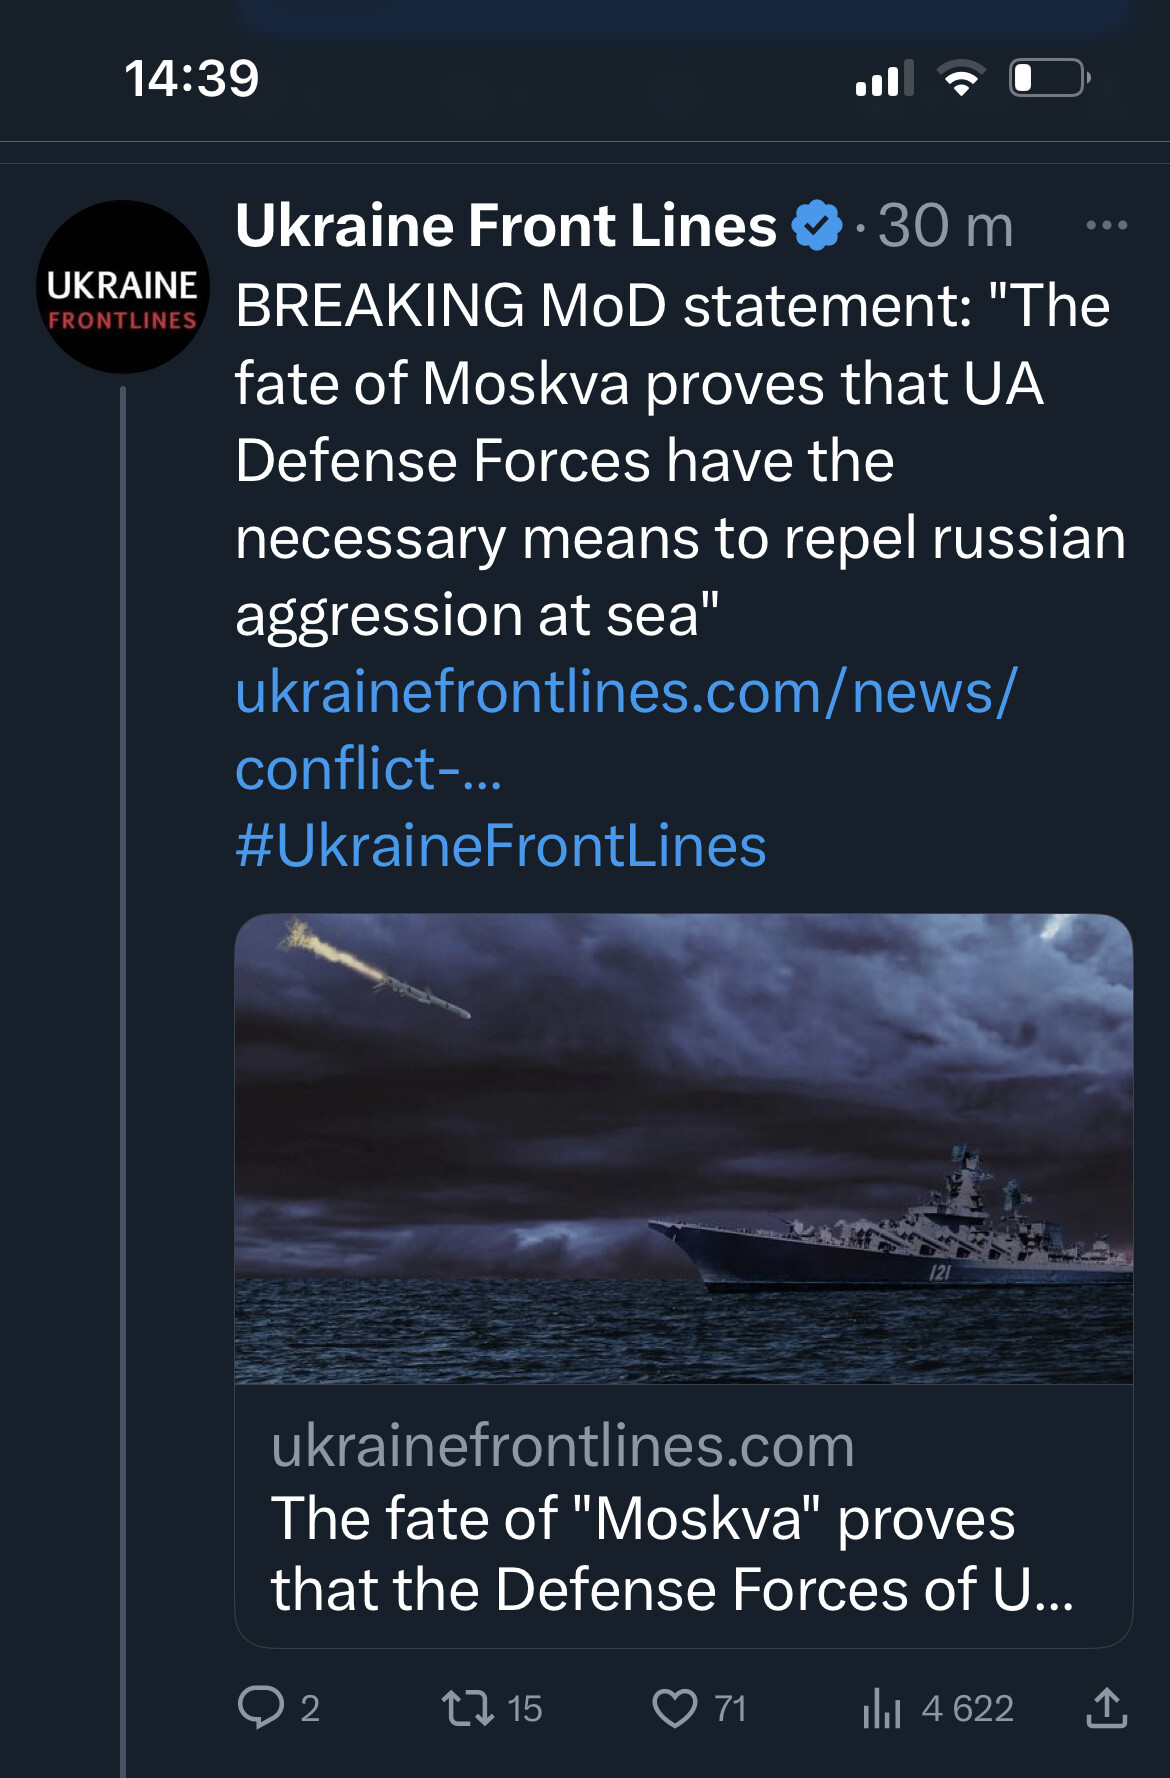The width and height of the screenshot is (1170, 1778).
Task: Tap the 14:39 clock in status bar
Action: [192, 78]
